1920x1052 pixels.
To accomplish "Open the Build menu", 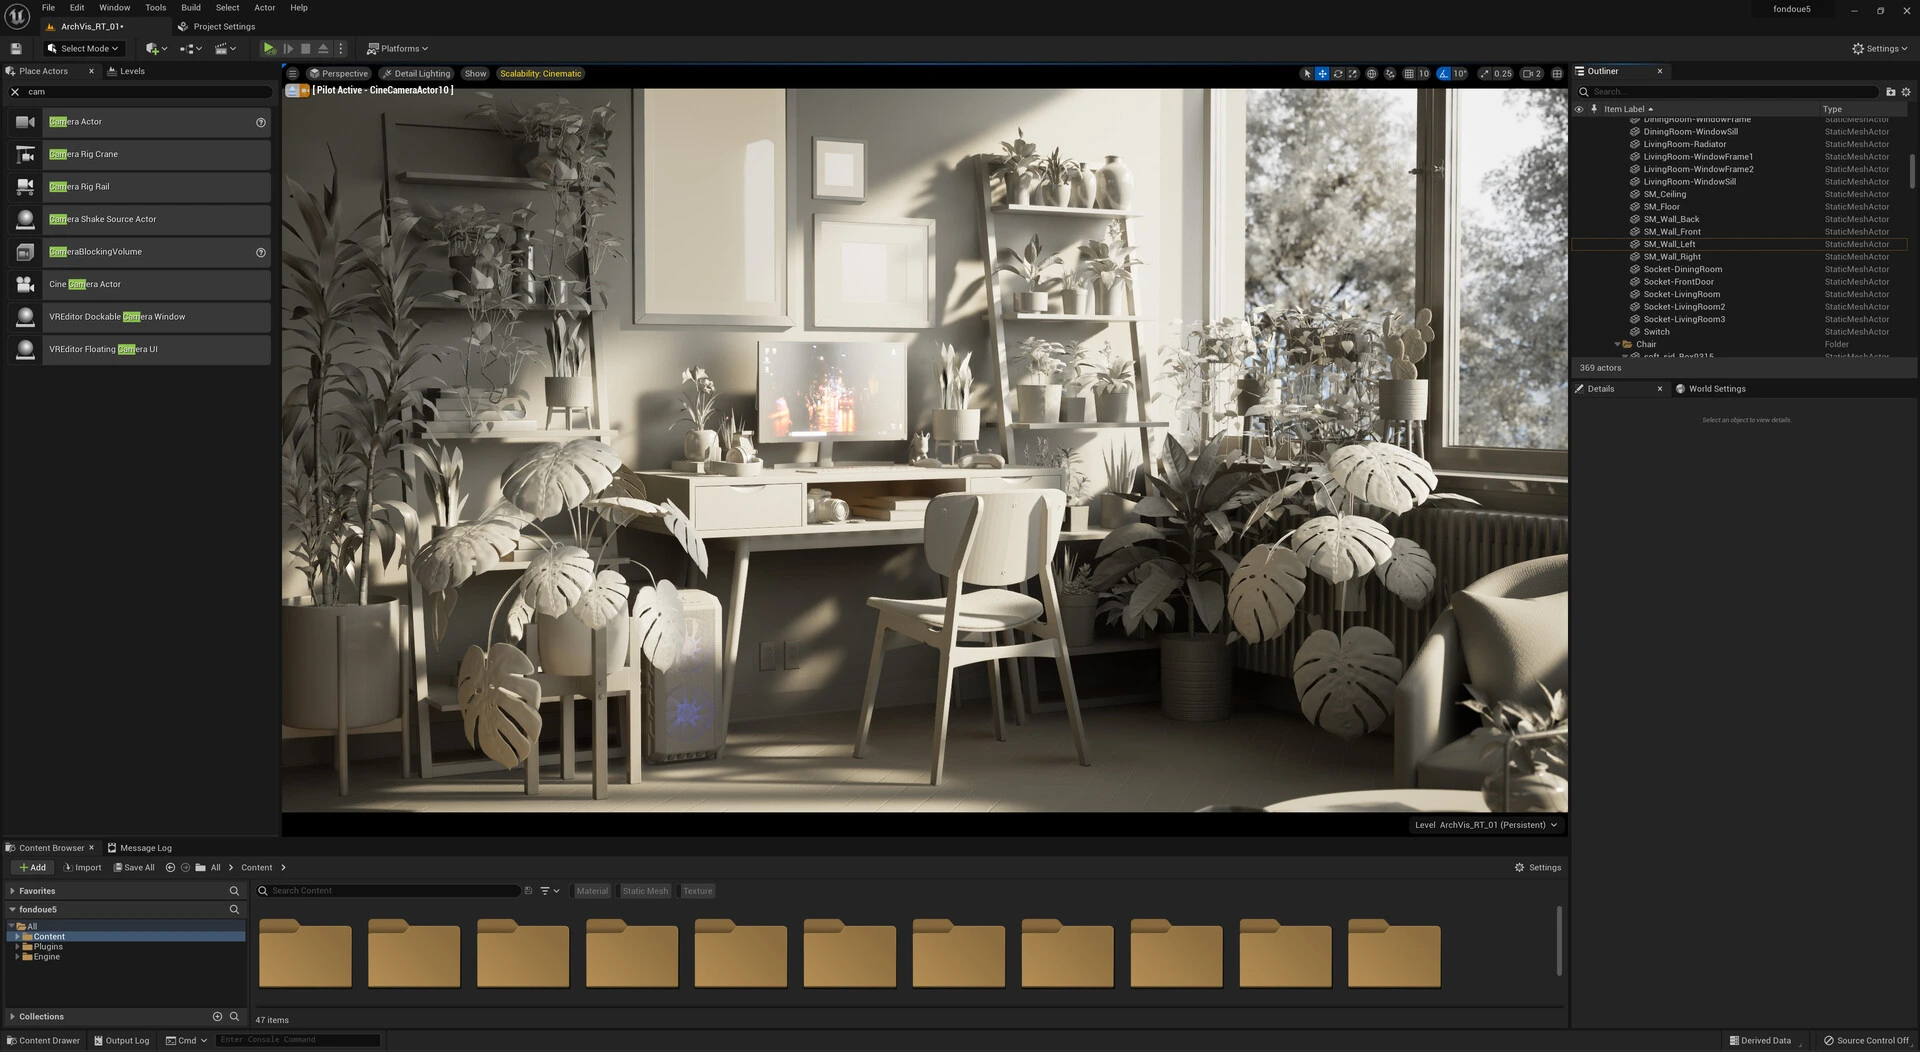I will [190, 7].
